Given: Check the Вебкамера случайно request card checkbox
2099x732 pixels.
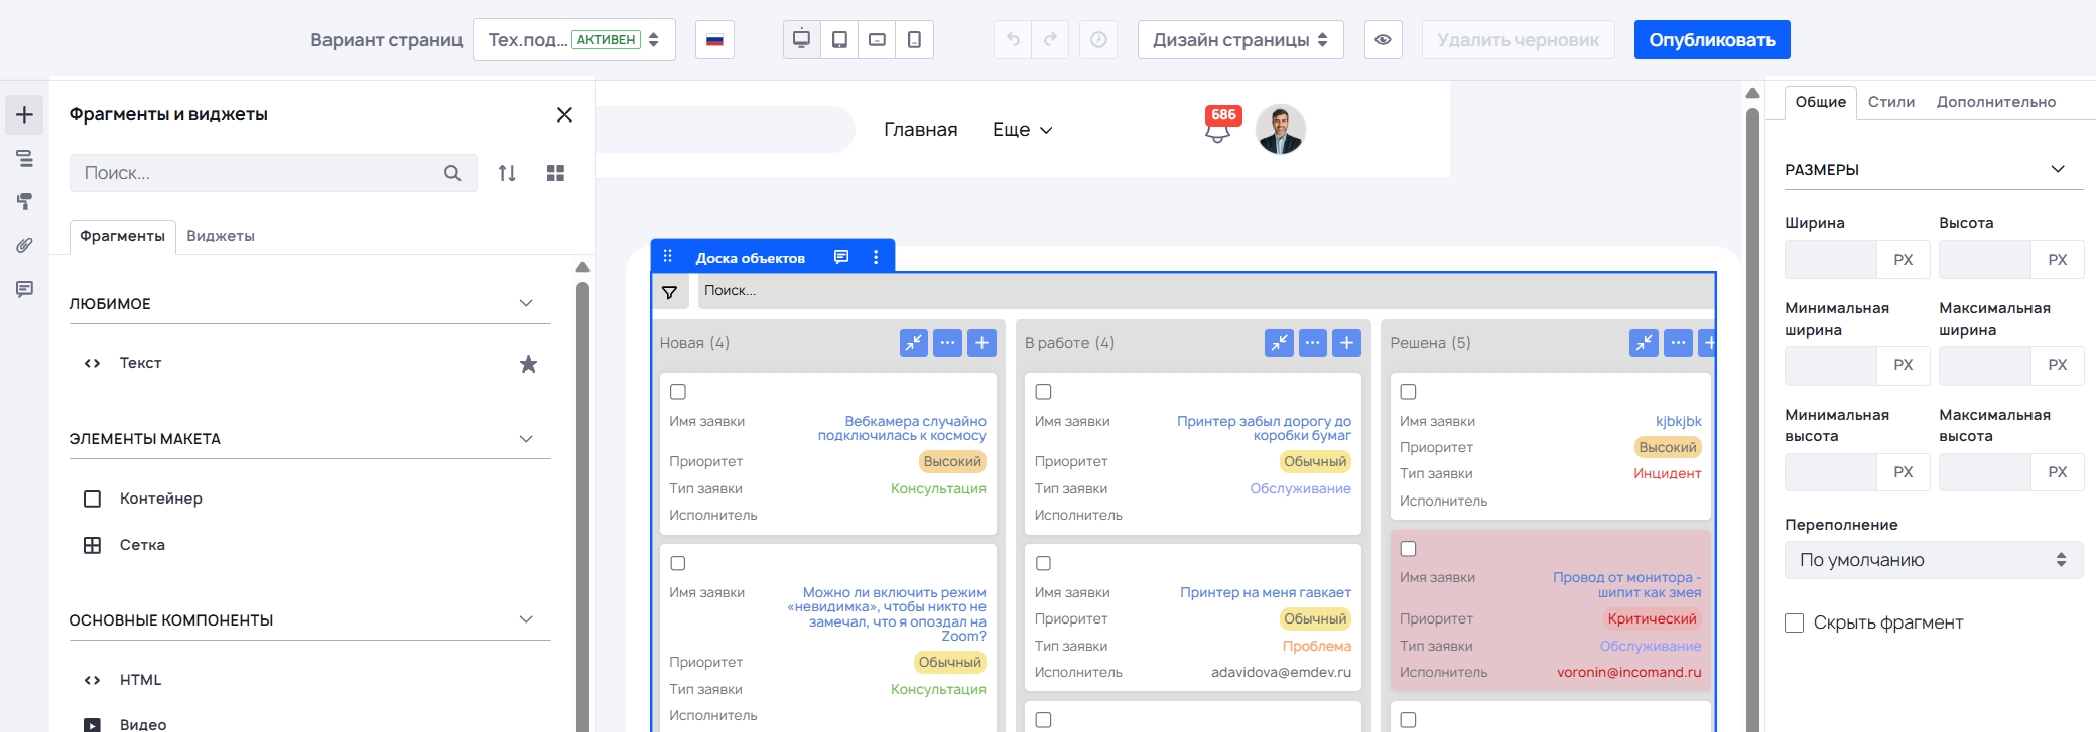Looking at the screenshot, I should tap(678, 392).
